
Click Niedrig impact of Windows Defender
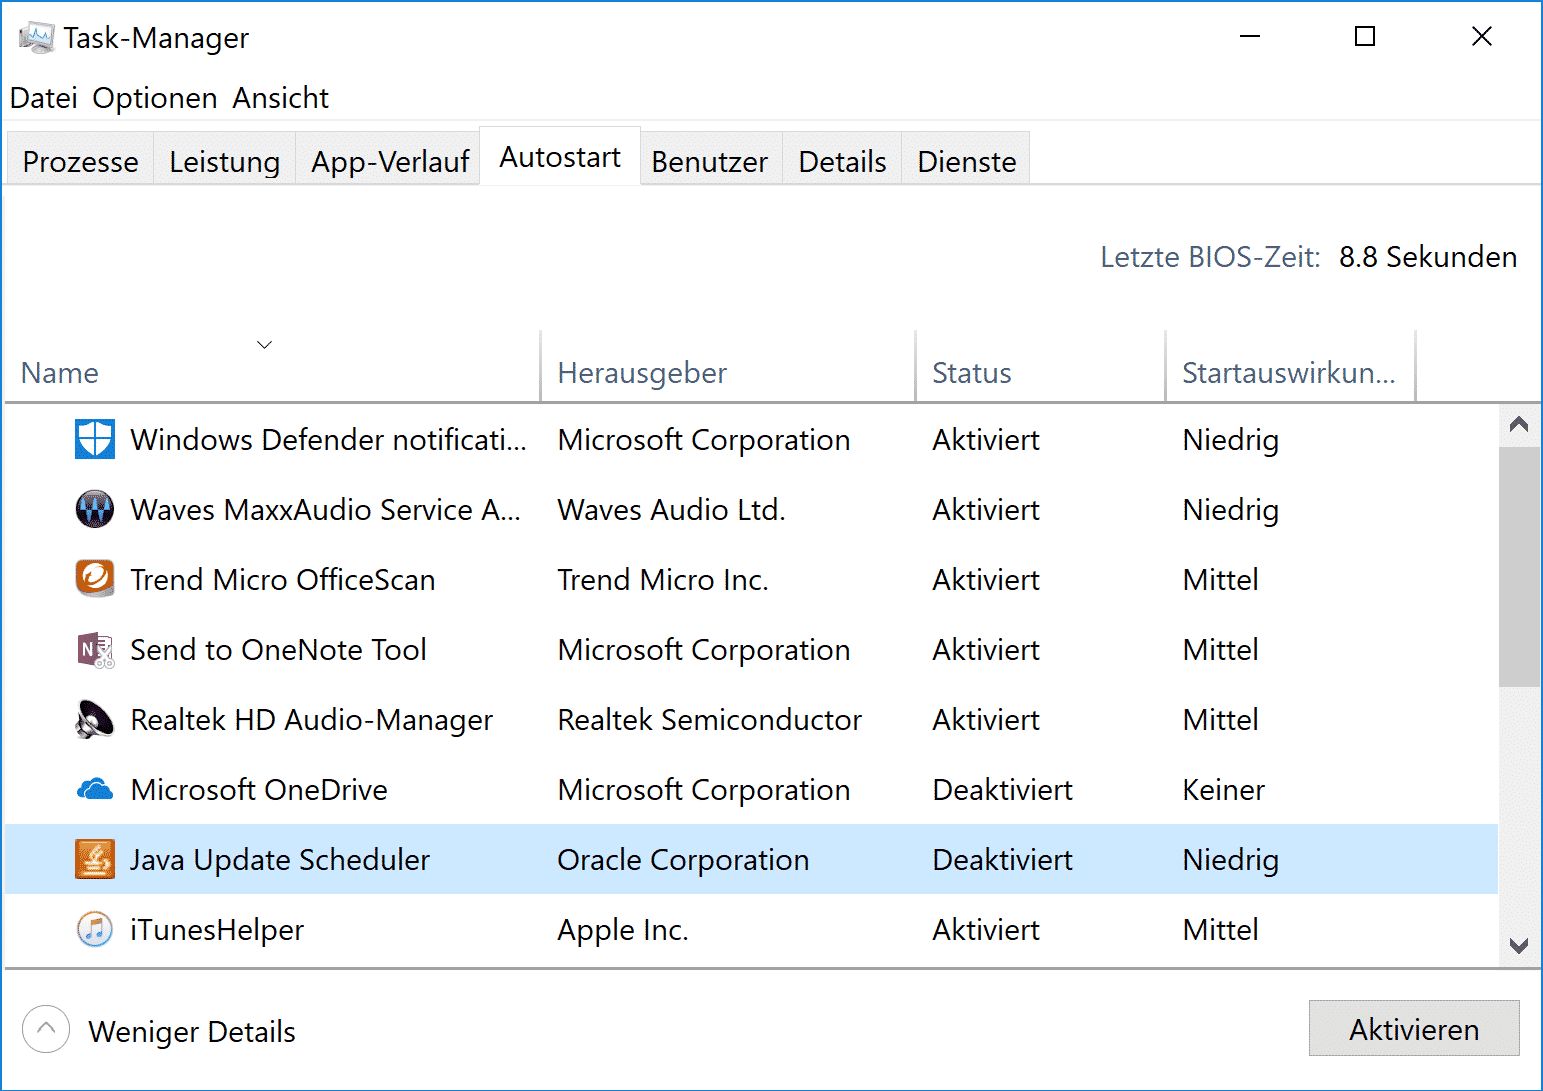[x=1231, y=440]
